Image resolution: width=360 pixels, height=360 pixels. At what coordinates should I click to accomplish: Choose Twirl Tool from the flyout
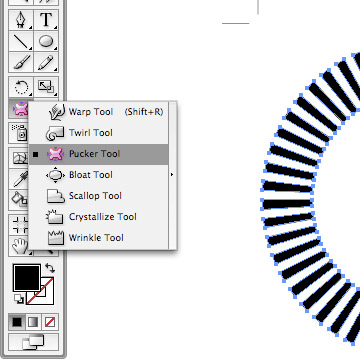click(x=99, y=133)
